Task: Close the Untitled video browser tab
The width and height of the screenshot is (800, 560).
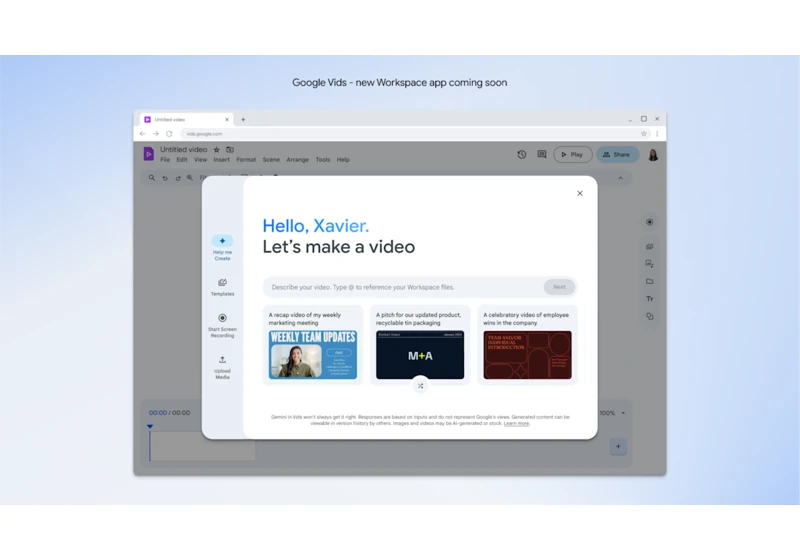Action: coord(227,119)
